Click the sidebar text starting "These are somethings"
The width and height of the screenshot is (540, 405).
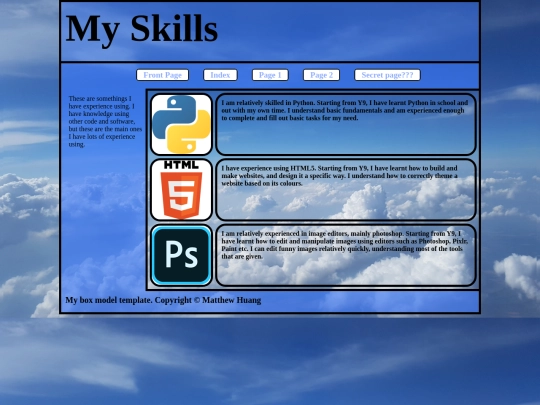click(105, 121)
